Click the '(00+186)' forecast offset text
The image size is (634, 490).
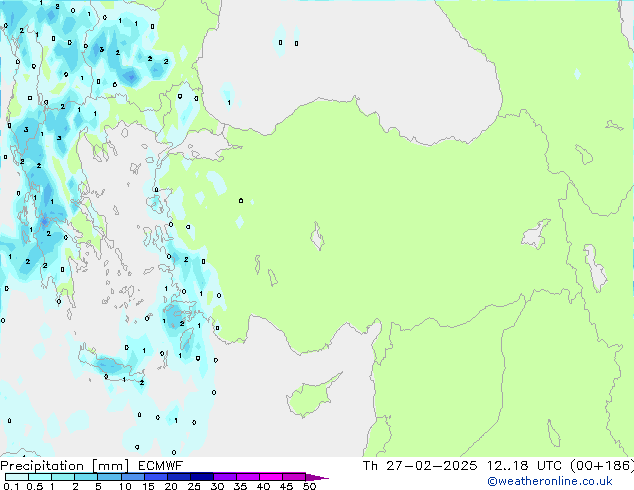pos(602,466)
